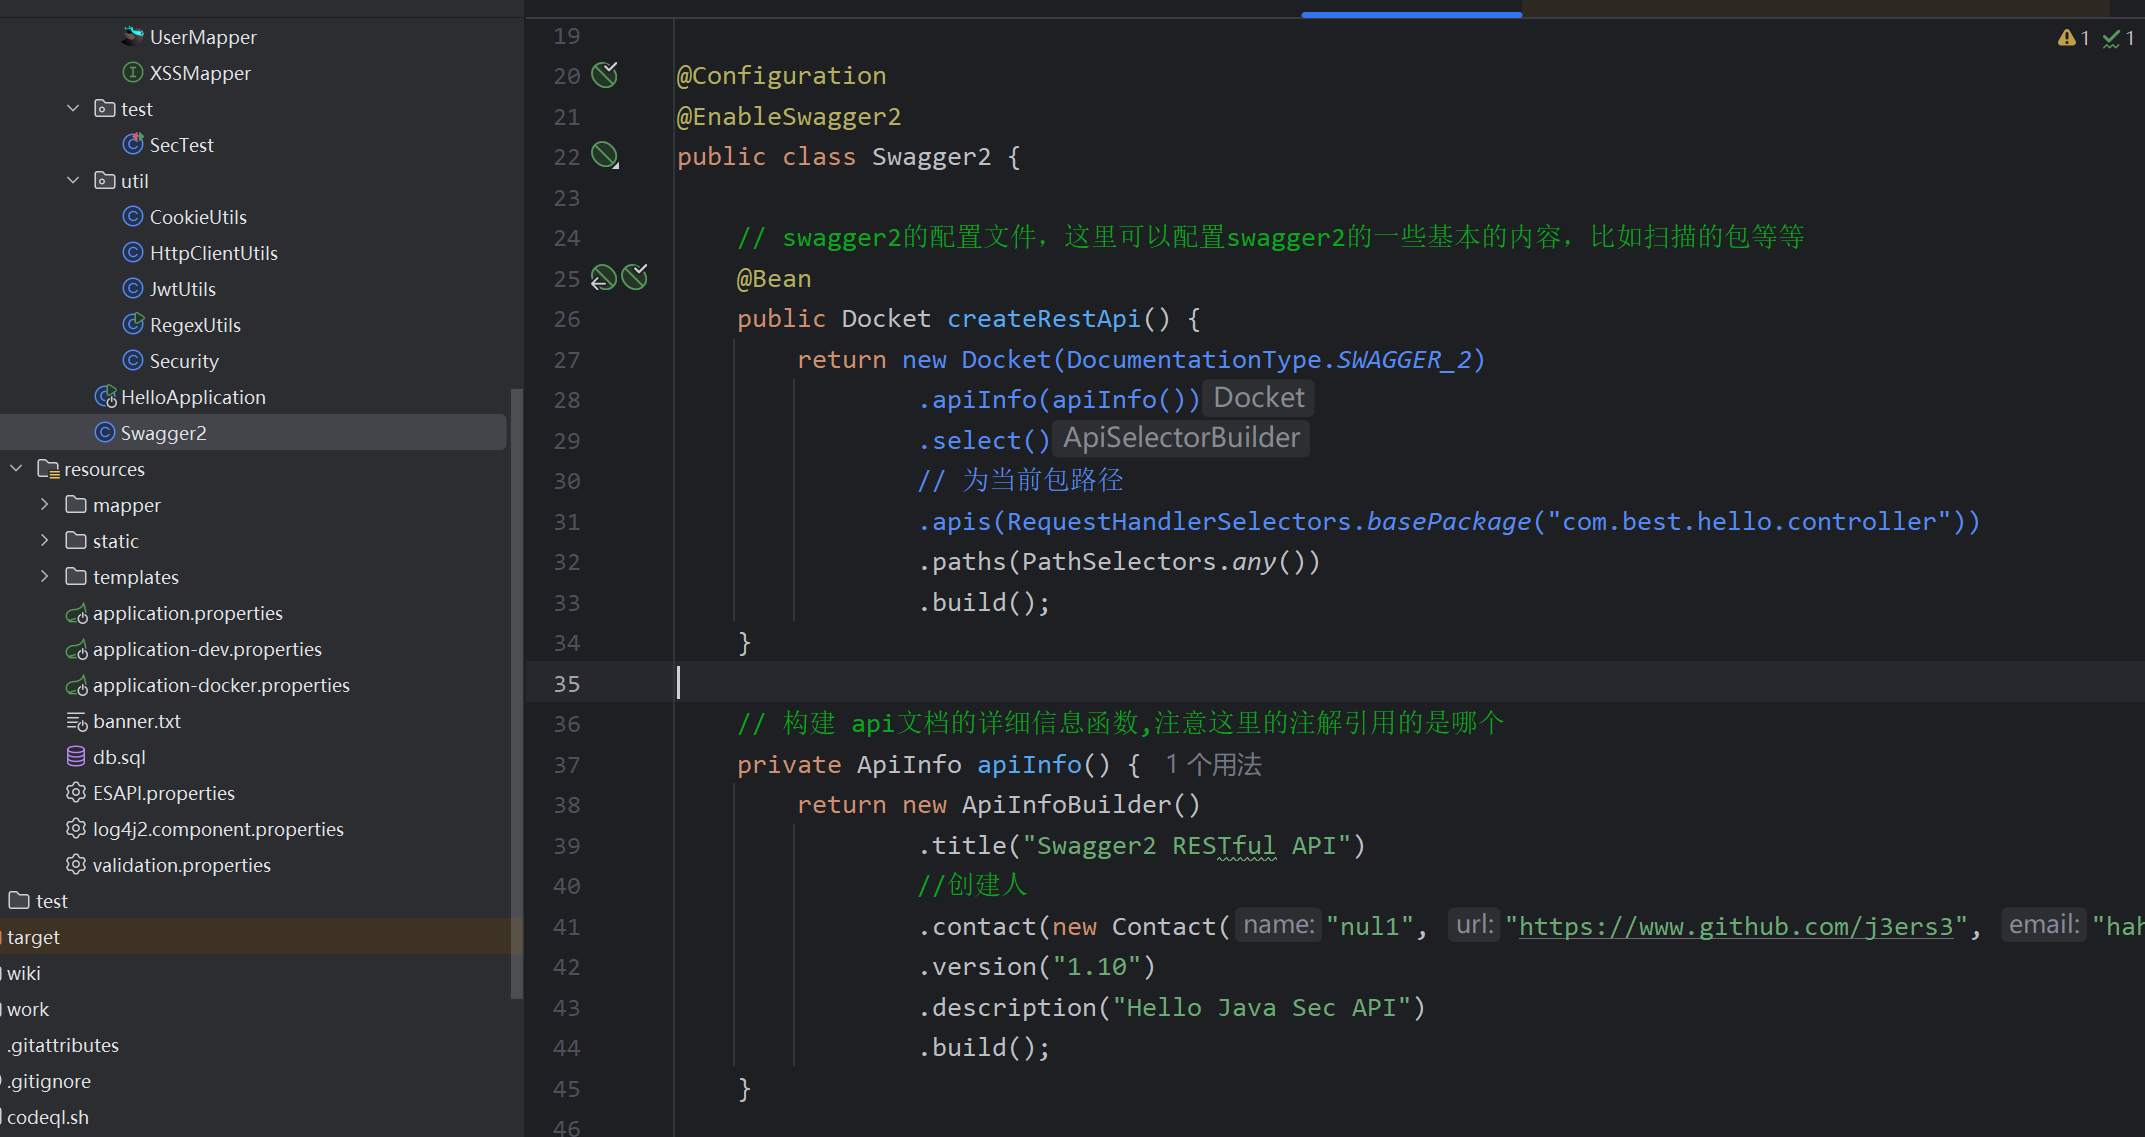Viewport: 2145px width, 1137px height.
Task: Click the SecTest class icon
Action: (x=133, y=144)
